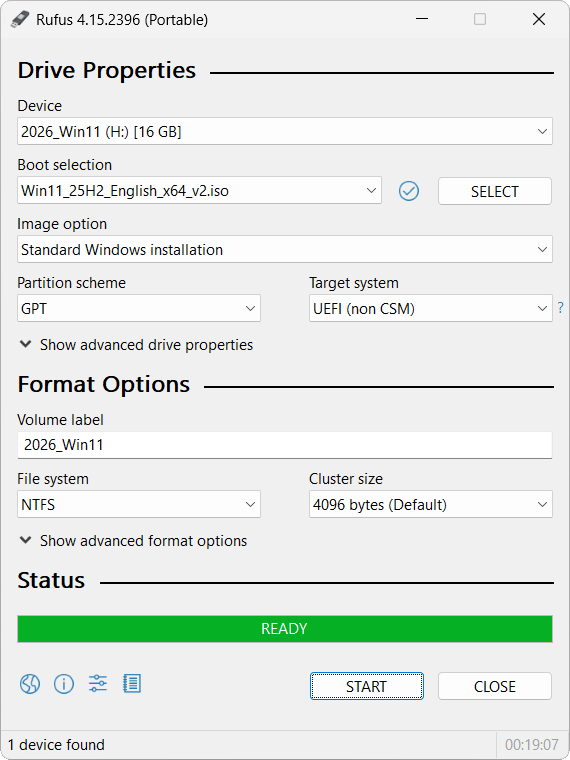The height and width of the screenshot is (760, 570).
Task: Open the language globe icon
Action: click(30, 684)
